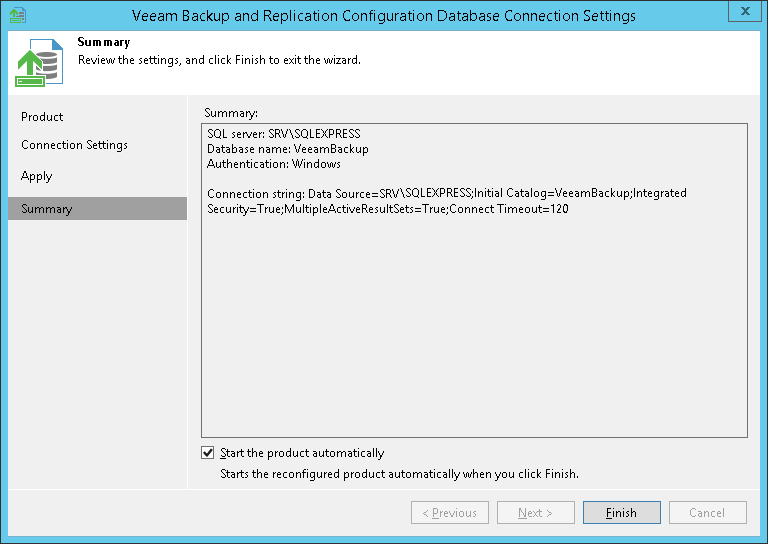Image resolution: width=768 pixels, height=544 pixels.
Task: Go to the Product step
Action: click(x=42, y=117)
